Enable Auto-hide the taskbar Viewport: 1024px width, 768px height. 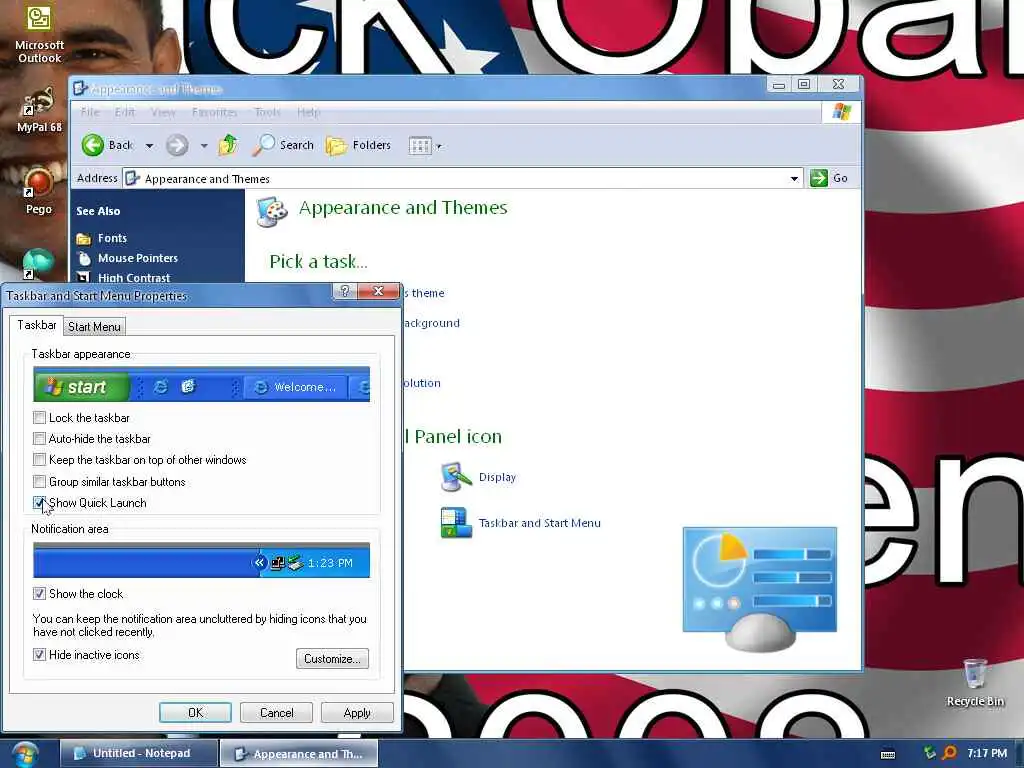pos(39,438)
